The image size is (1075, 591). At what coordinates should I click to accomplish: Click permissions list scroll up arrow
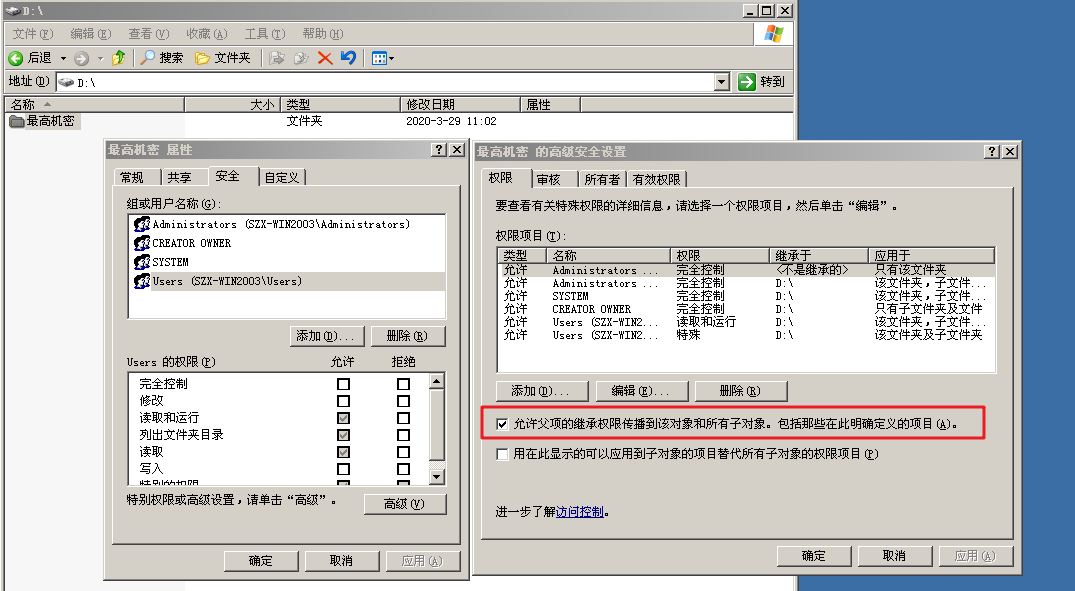[436, 382]
